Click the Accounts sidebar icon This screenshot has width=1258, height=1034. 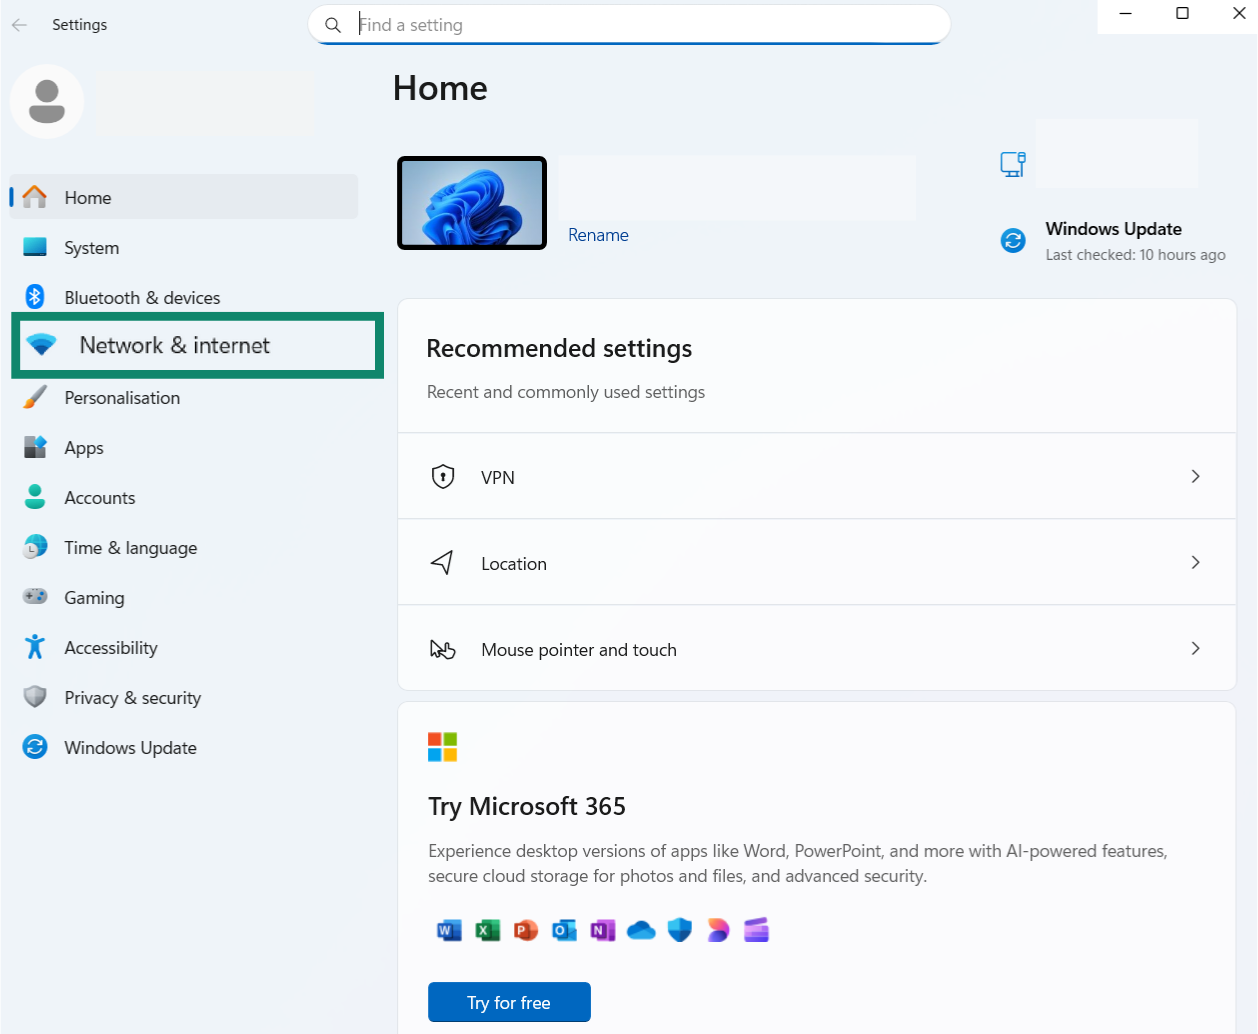34,497
